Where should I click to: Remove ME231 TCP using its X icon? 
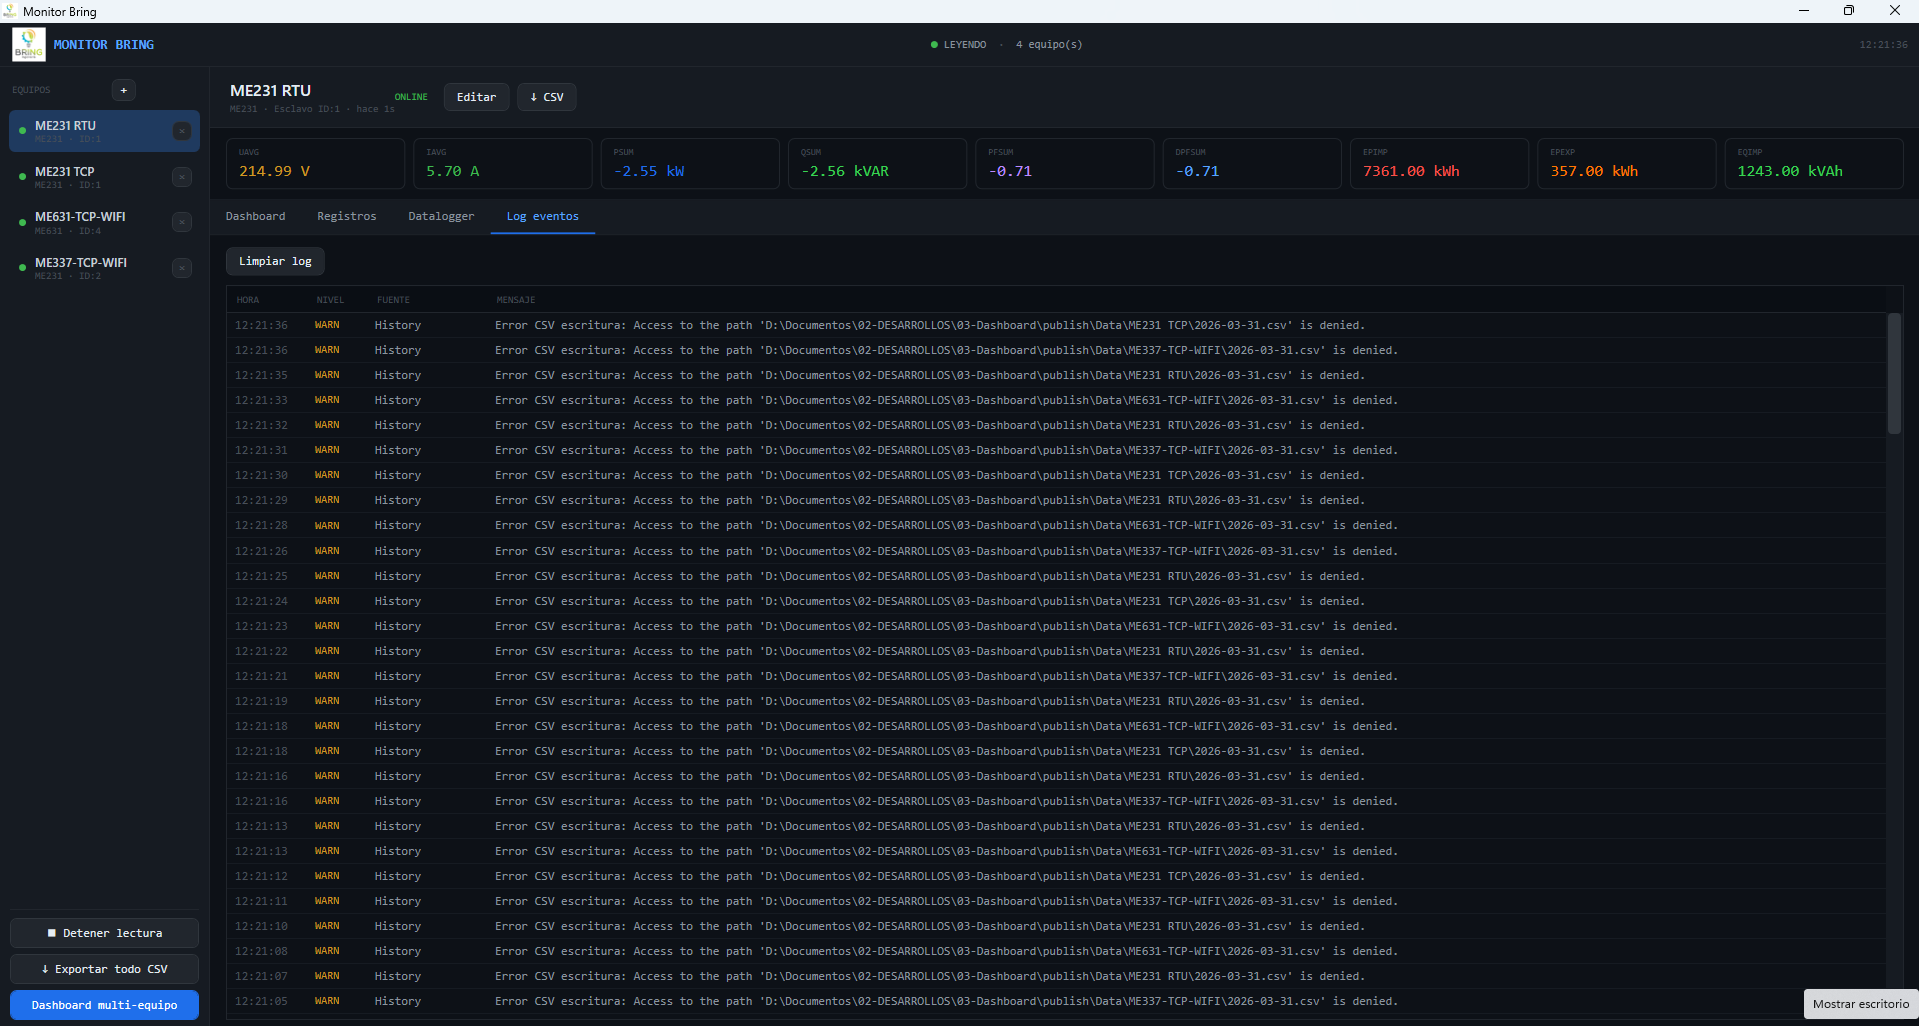182,177
